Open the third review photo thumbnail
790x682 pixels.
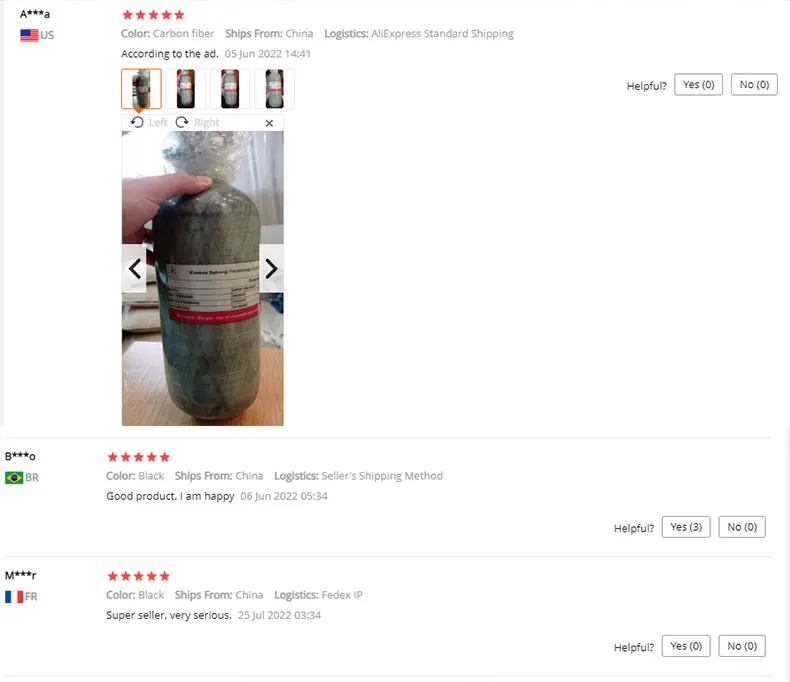coord(230,89)
